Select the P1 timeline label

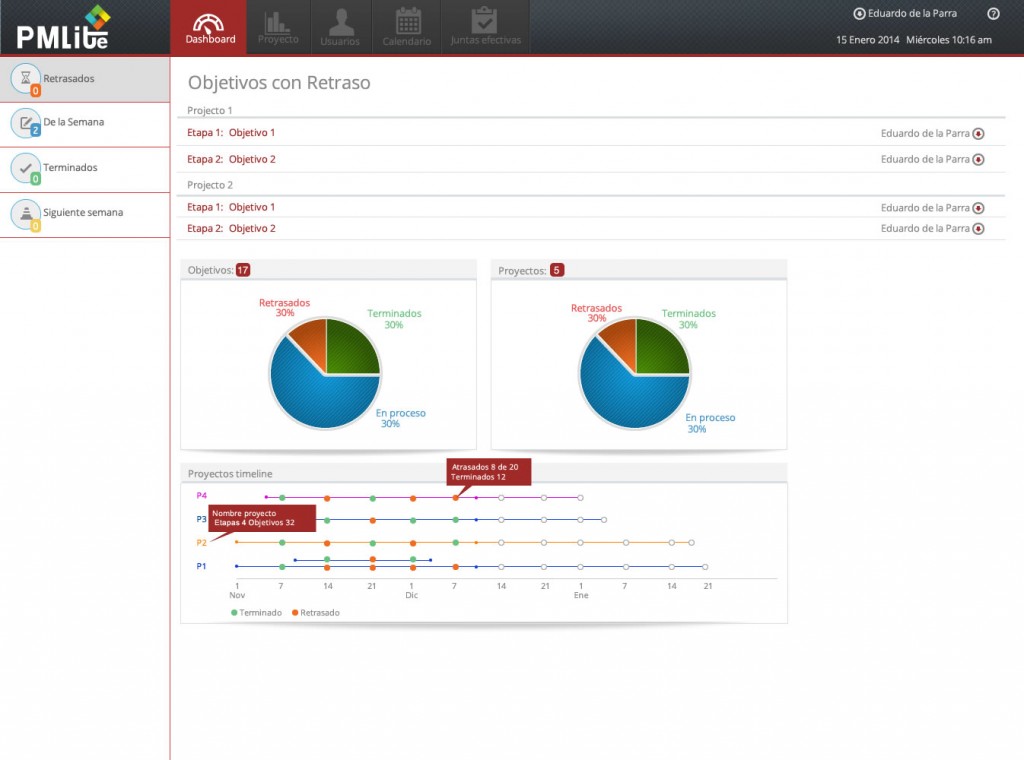point(201,566)
